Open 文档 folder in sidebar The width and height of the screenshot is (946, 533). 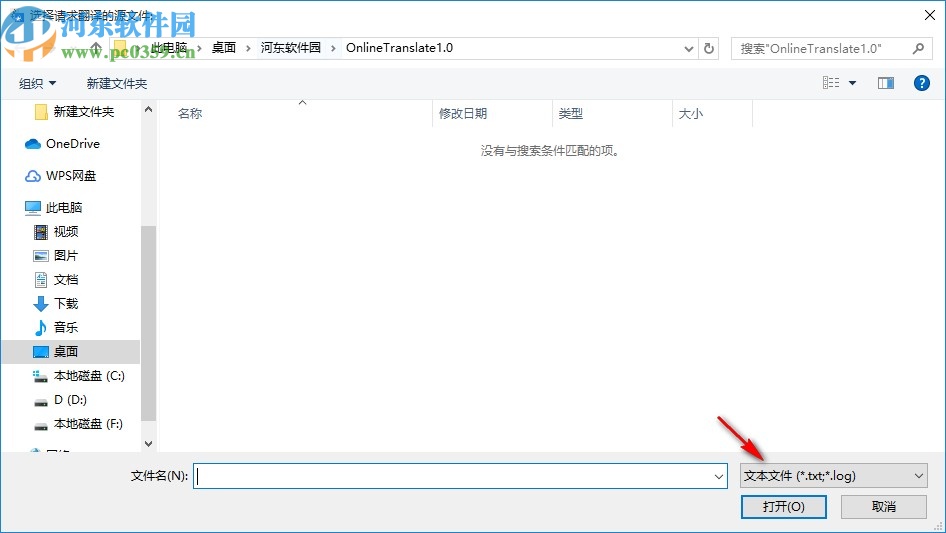pyautogui.click(x=66, y=279)
